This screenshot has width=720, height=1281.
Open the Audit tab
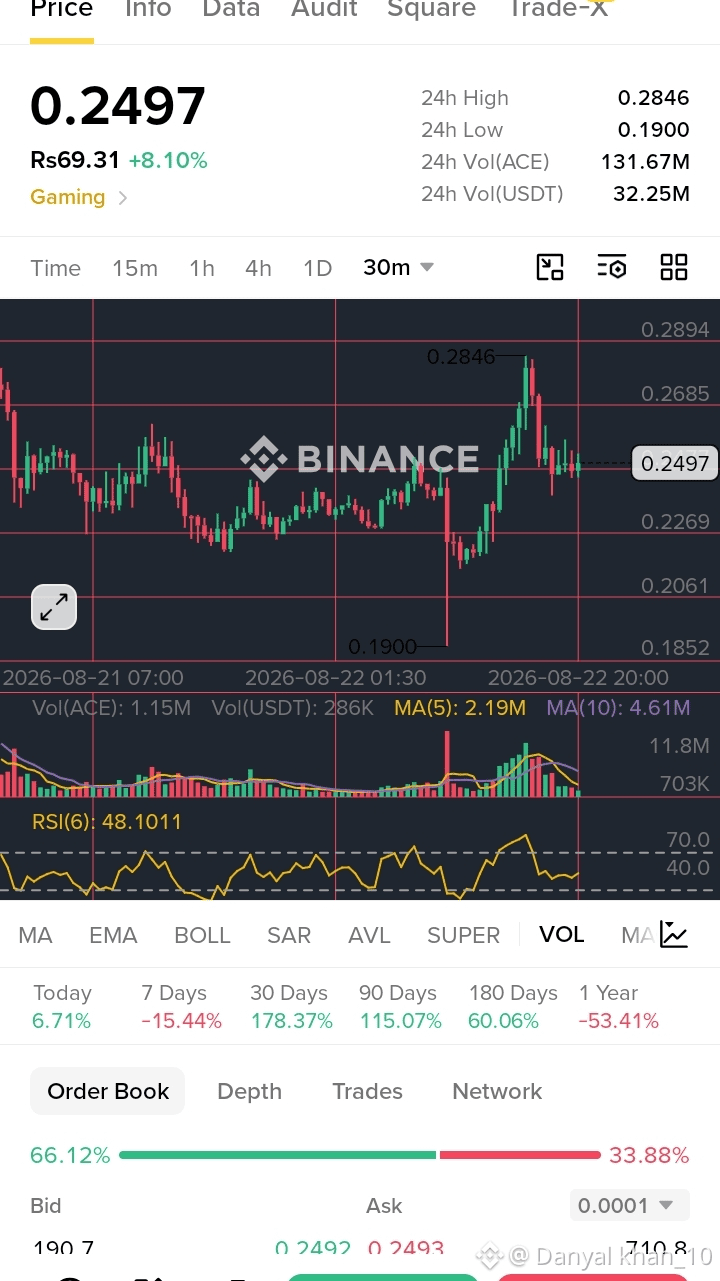(x=324, y=10)
